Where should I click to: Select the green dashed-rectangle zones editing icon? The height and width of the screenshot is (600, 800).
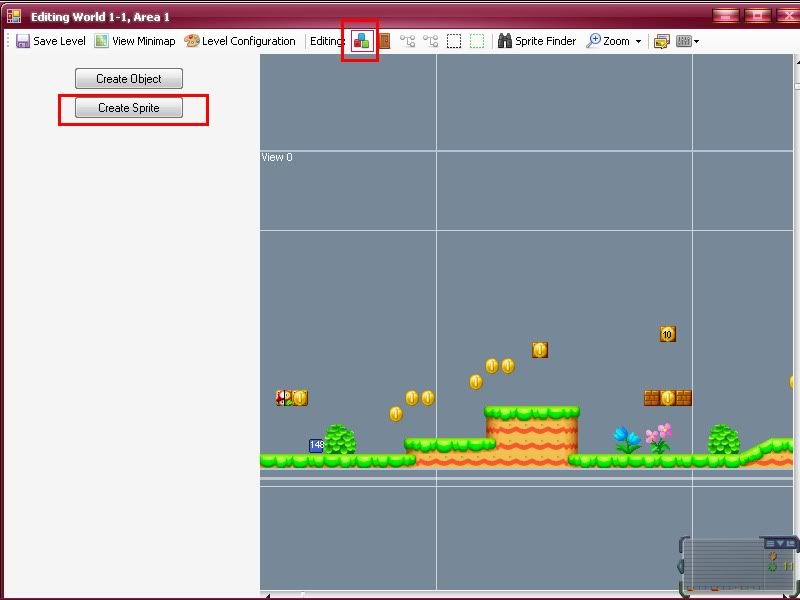(477, 41)
